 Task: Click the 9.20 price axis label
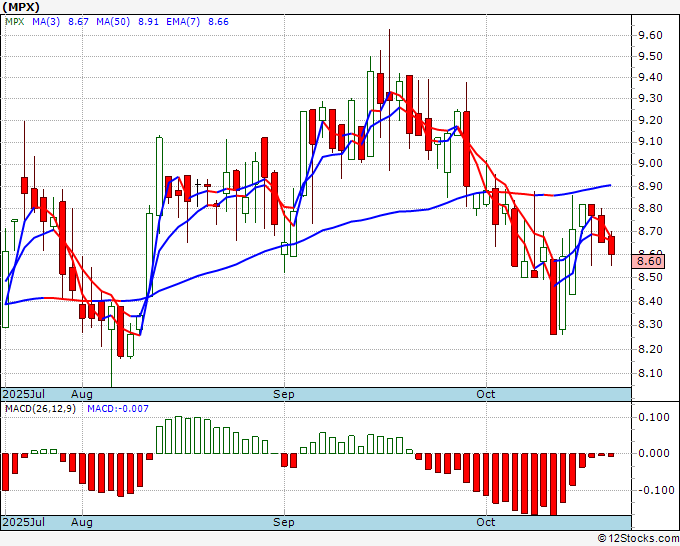coord(650,120)
